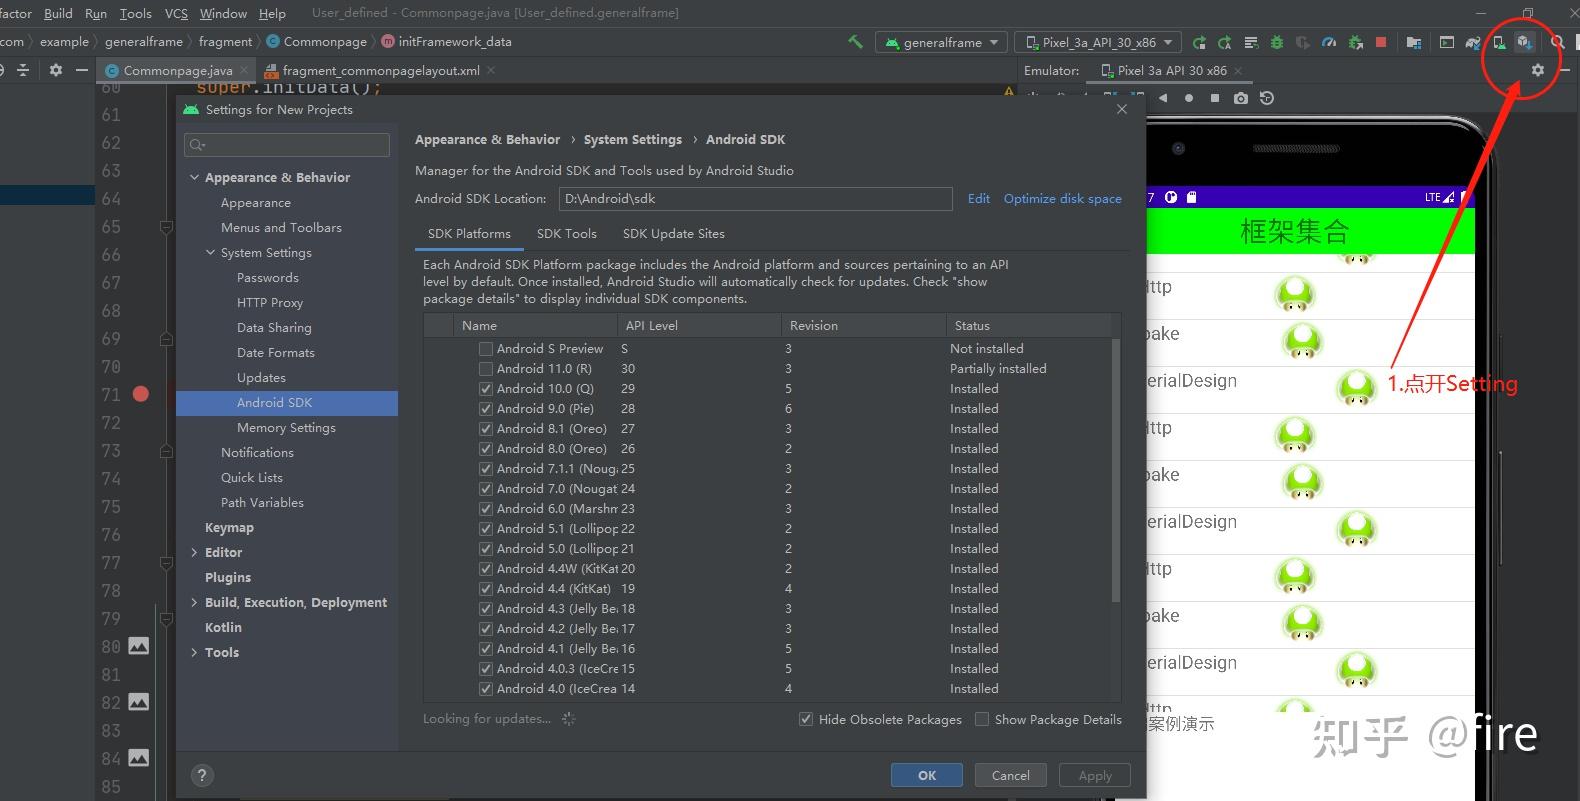The image size is (1580, 801).
Task: Open the SDK Manager icon
Action: 1524,43
